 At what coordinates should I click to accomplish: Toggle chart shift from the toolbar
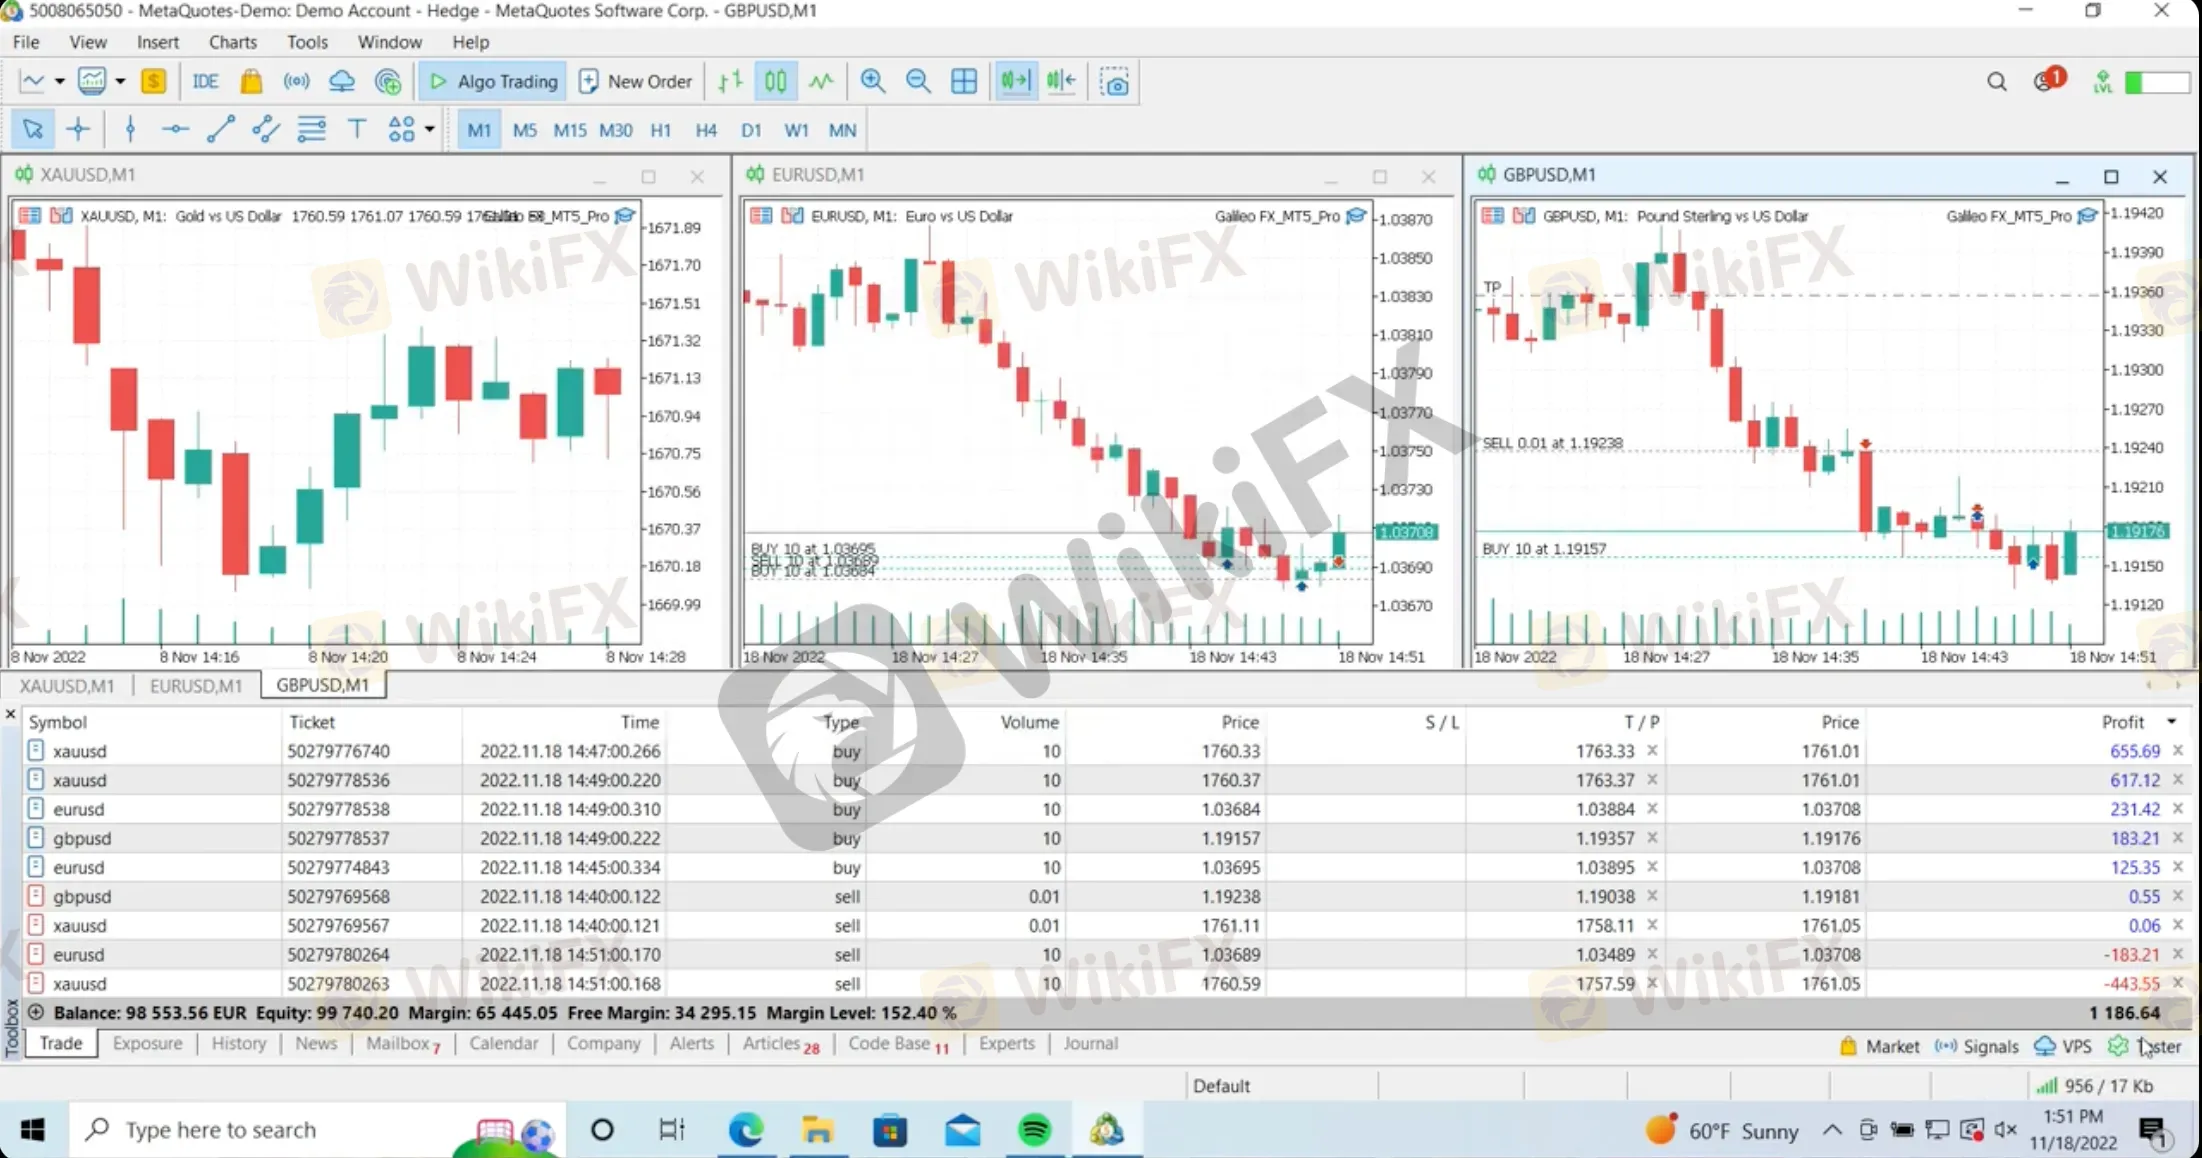(1014, 81)
